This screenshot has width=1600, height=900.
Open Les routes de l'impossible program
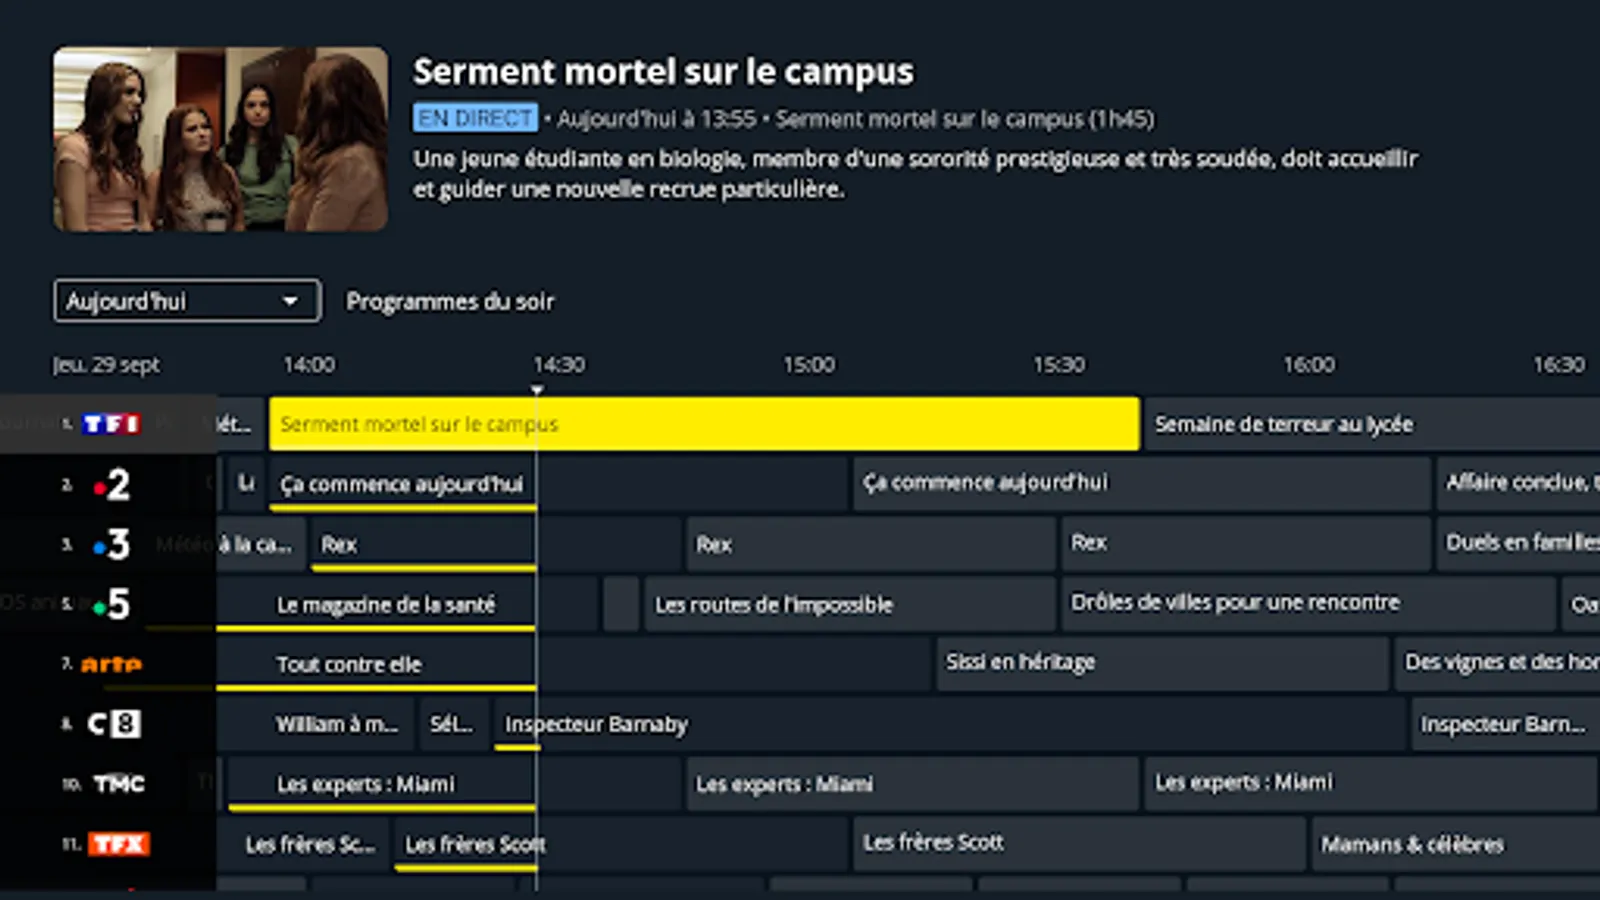click(774, 604)
